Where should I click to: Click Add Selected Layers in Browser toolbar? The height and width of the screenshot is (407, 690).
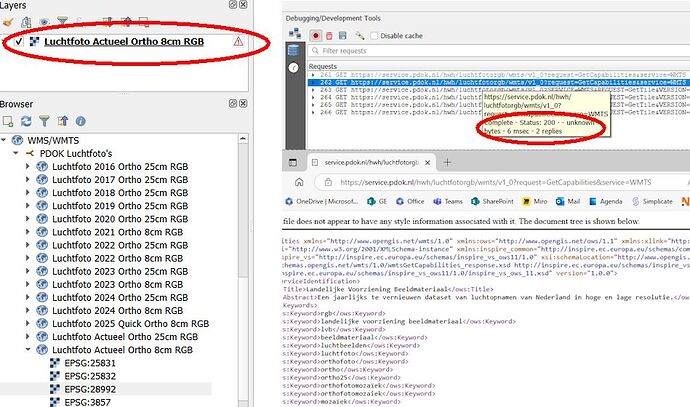(x=7, y=121)
